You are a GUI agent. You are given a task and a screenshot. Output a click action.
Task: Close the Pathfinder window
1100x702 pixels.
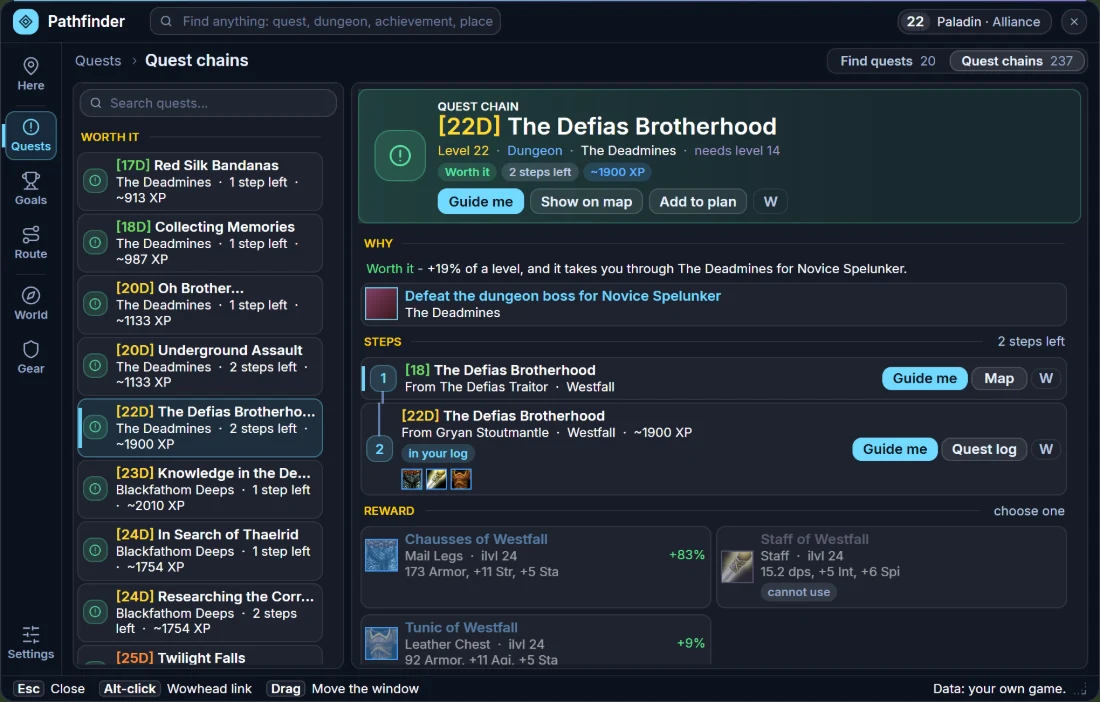tap(1074, 22)
